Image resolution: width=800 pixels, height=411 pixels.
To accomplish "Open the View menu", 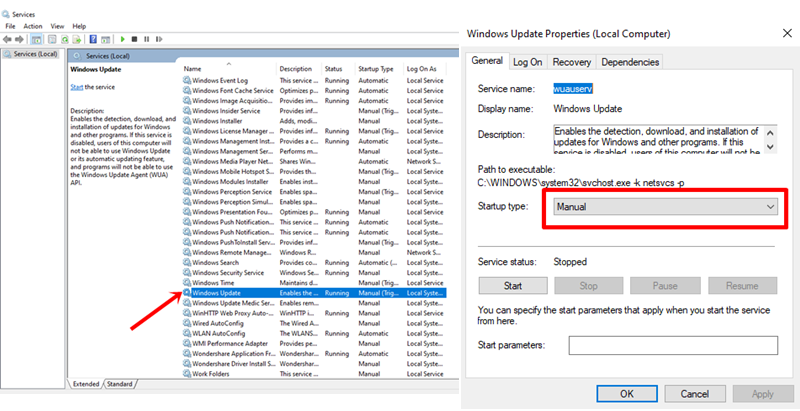I will 57,26.
